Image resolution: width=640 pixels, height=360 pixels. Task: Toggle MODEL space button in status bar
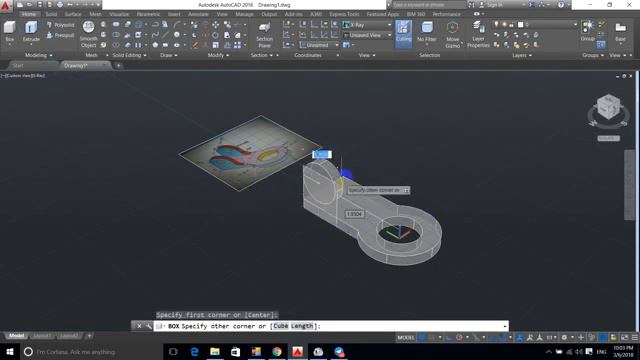tap(406, 338)
